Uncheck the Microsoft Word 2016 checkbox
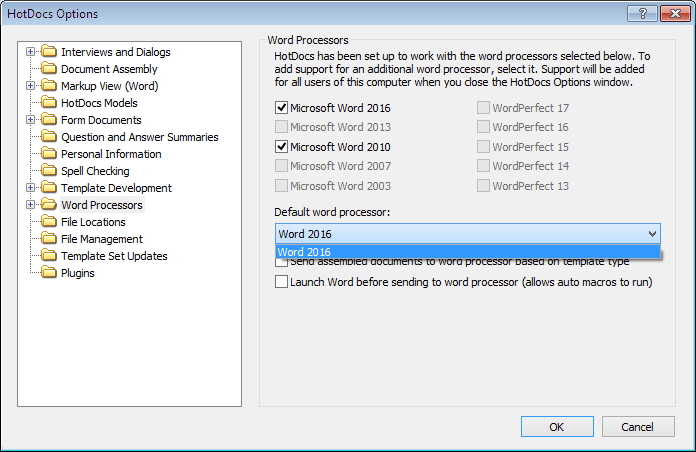This screenshot has height=452, width=696. (282, 108)
